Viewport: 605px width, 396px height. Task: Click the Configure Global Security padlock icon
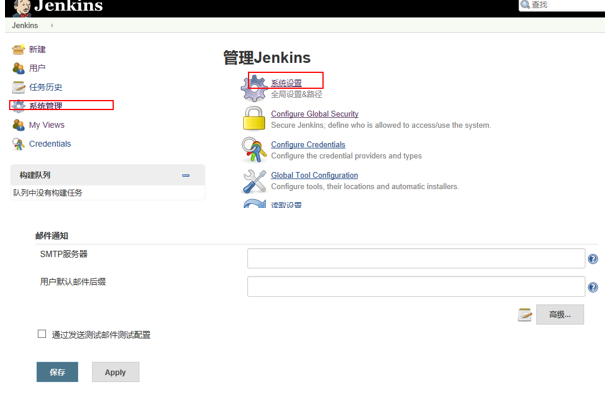(254, 118)
